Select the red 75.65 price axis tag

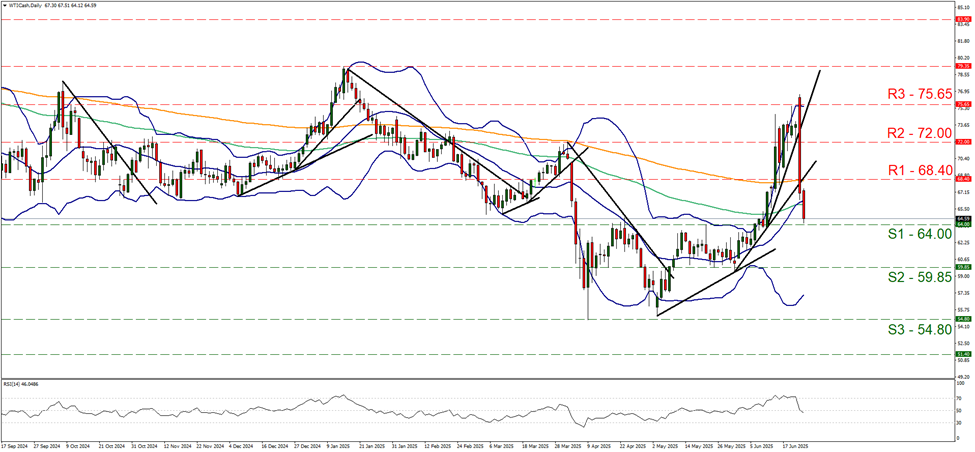pos(961,104)
